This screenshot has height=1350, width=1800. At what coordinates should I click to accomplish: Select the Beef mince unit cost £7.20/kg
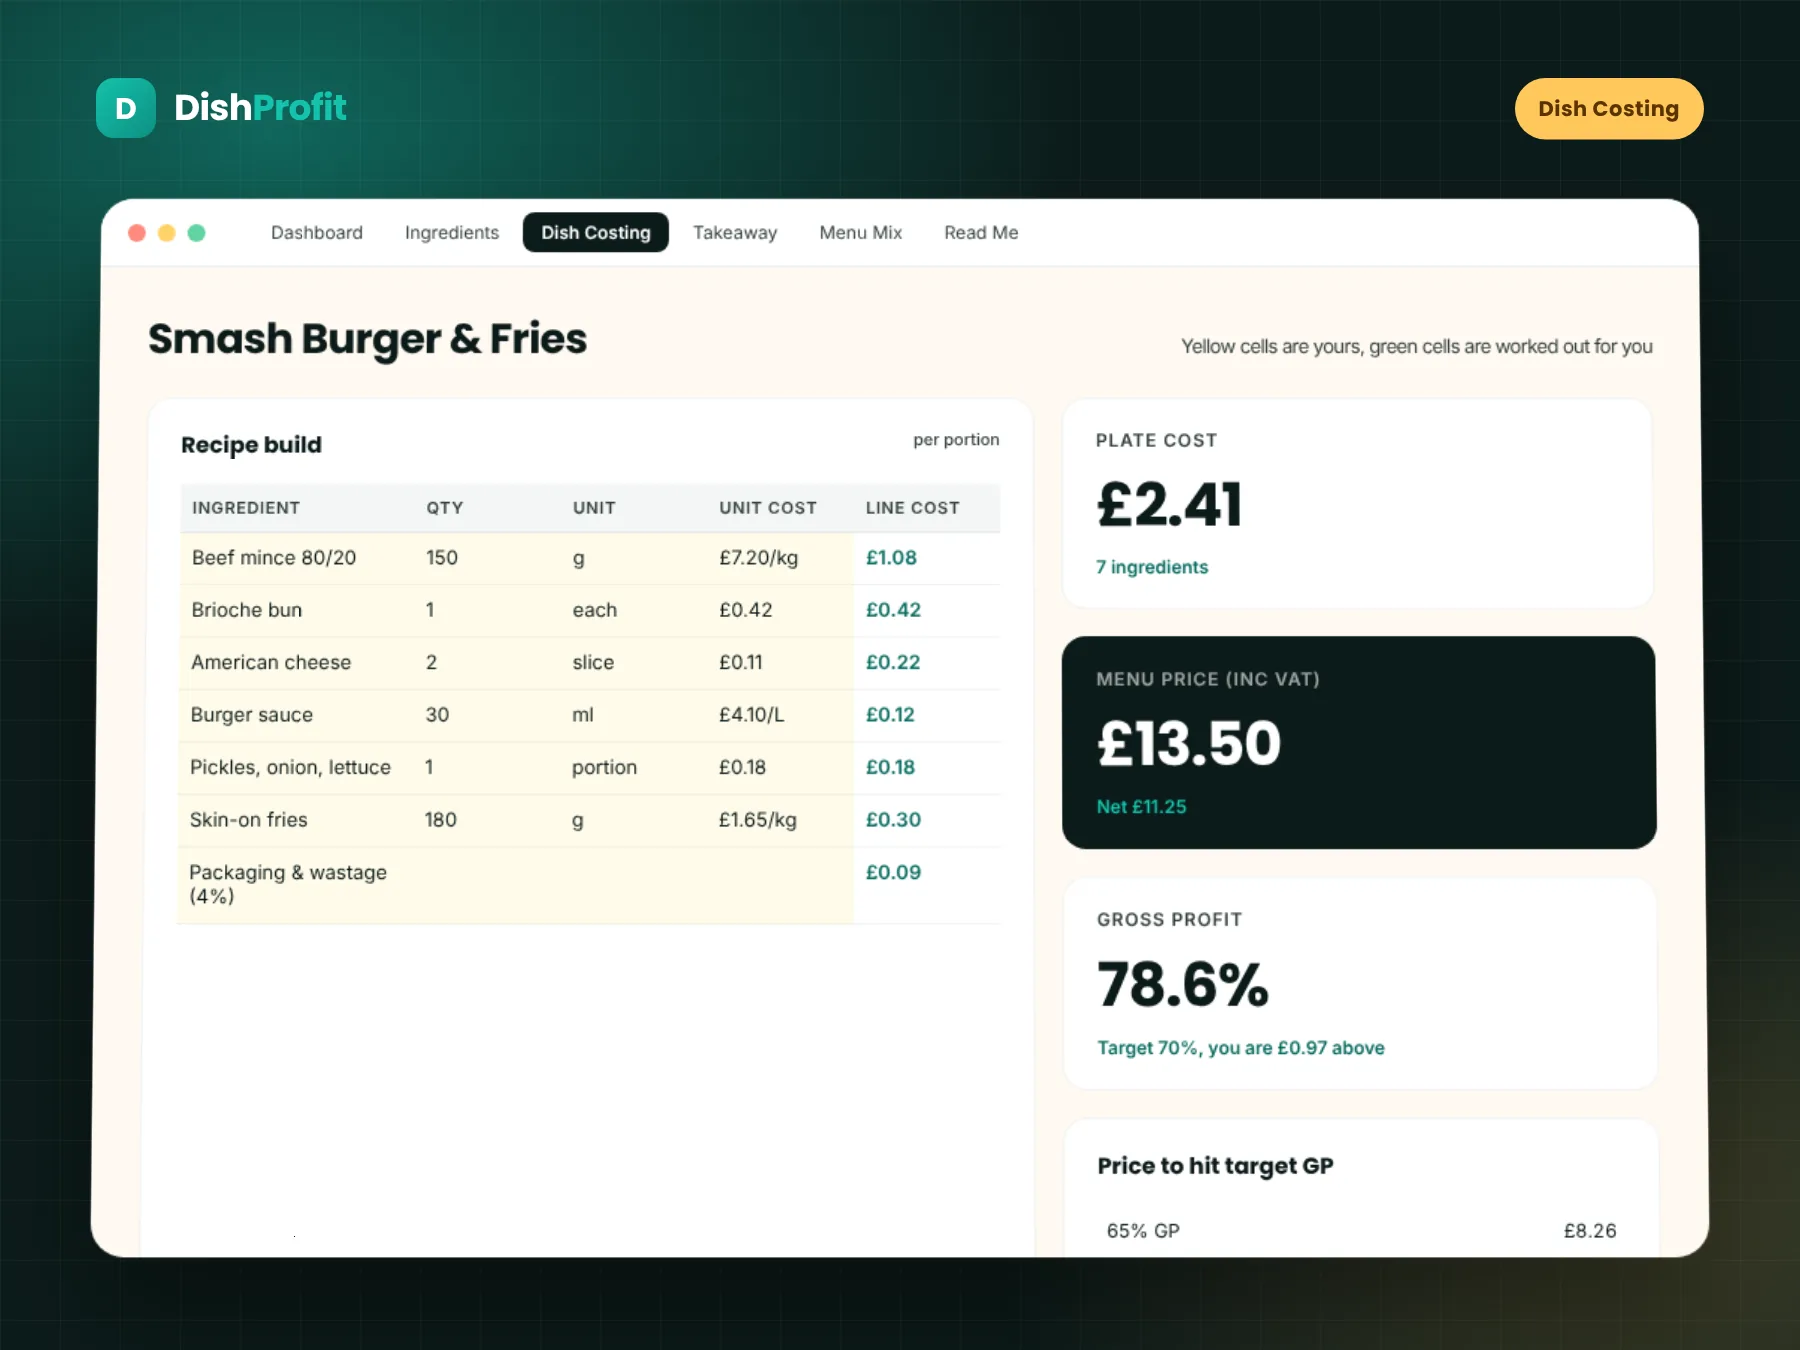coord(759,558)
